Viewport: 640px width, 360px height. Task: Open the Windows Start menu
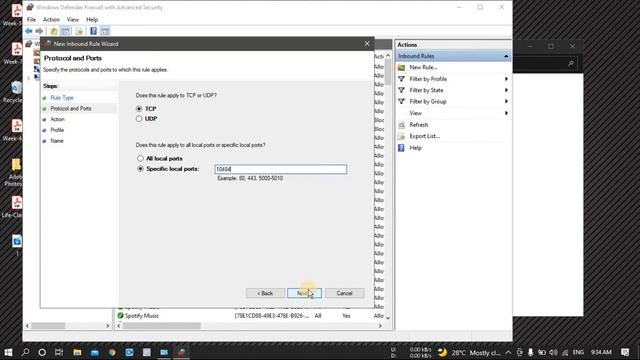pyautogui.click(x=8, y=352)
